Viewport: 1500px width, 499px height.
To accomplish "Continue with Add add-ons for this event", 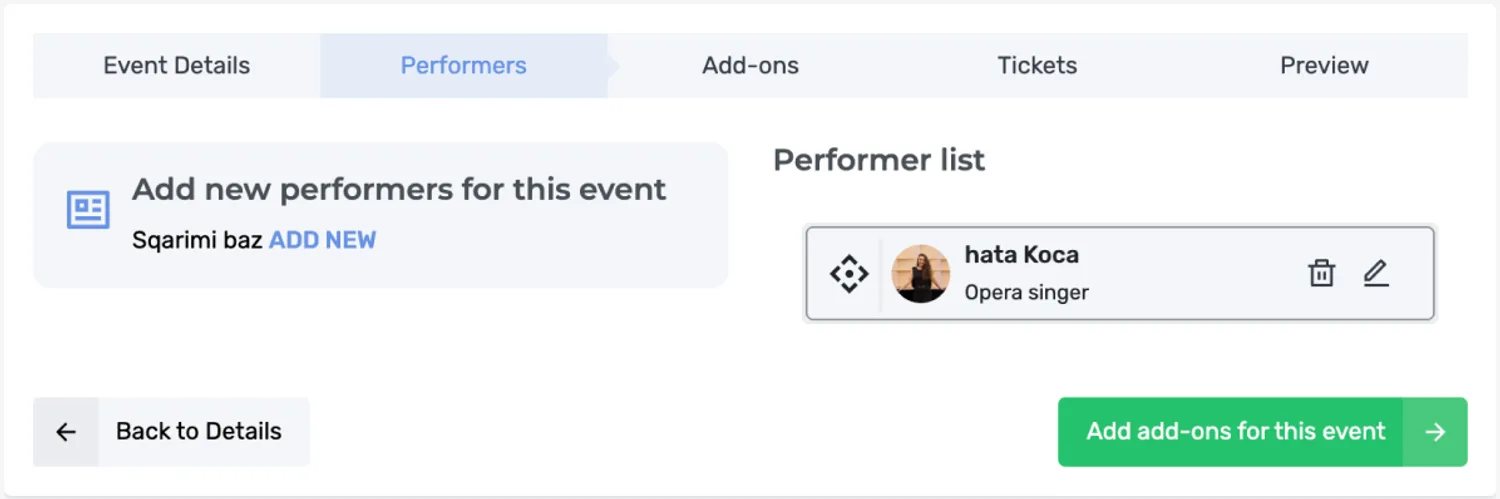I will pyautogui.click(x=1263, y=432).
